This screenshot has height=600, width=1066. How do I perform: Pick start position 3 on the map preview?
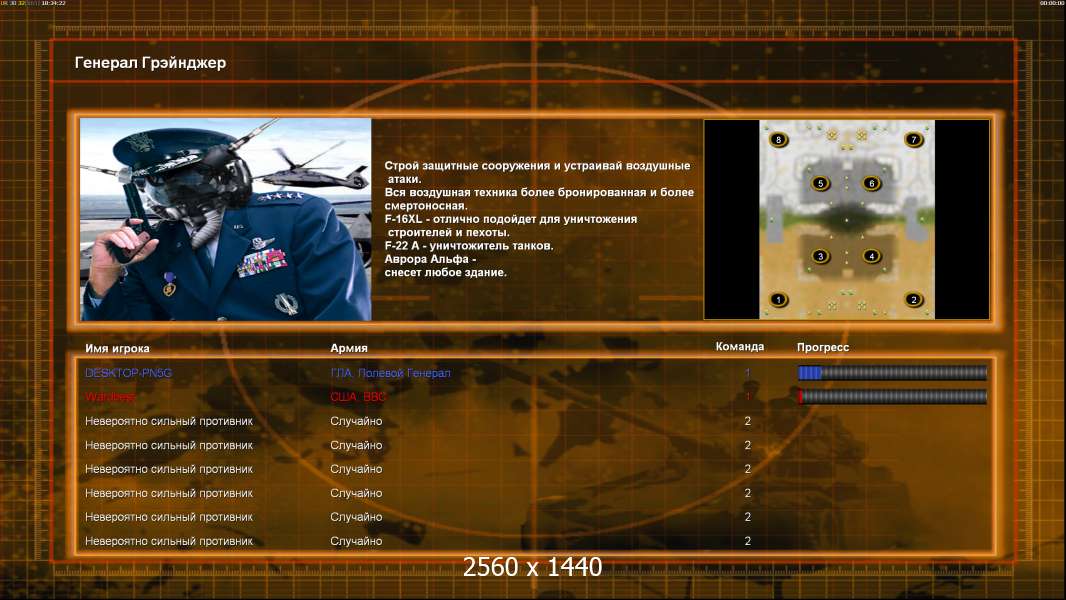(821, 256)
